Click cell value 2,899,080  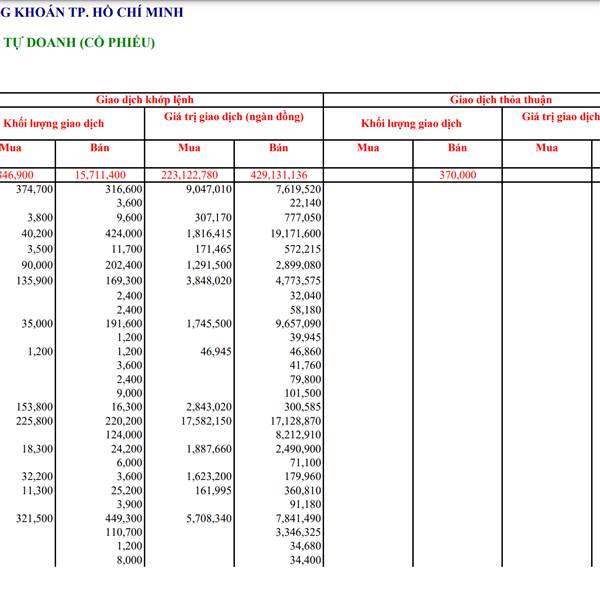(298, 265)
